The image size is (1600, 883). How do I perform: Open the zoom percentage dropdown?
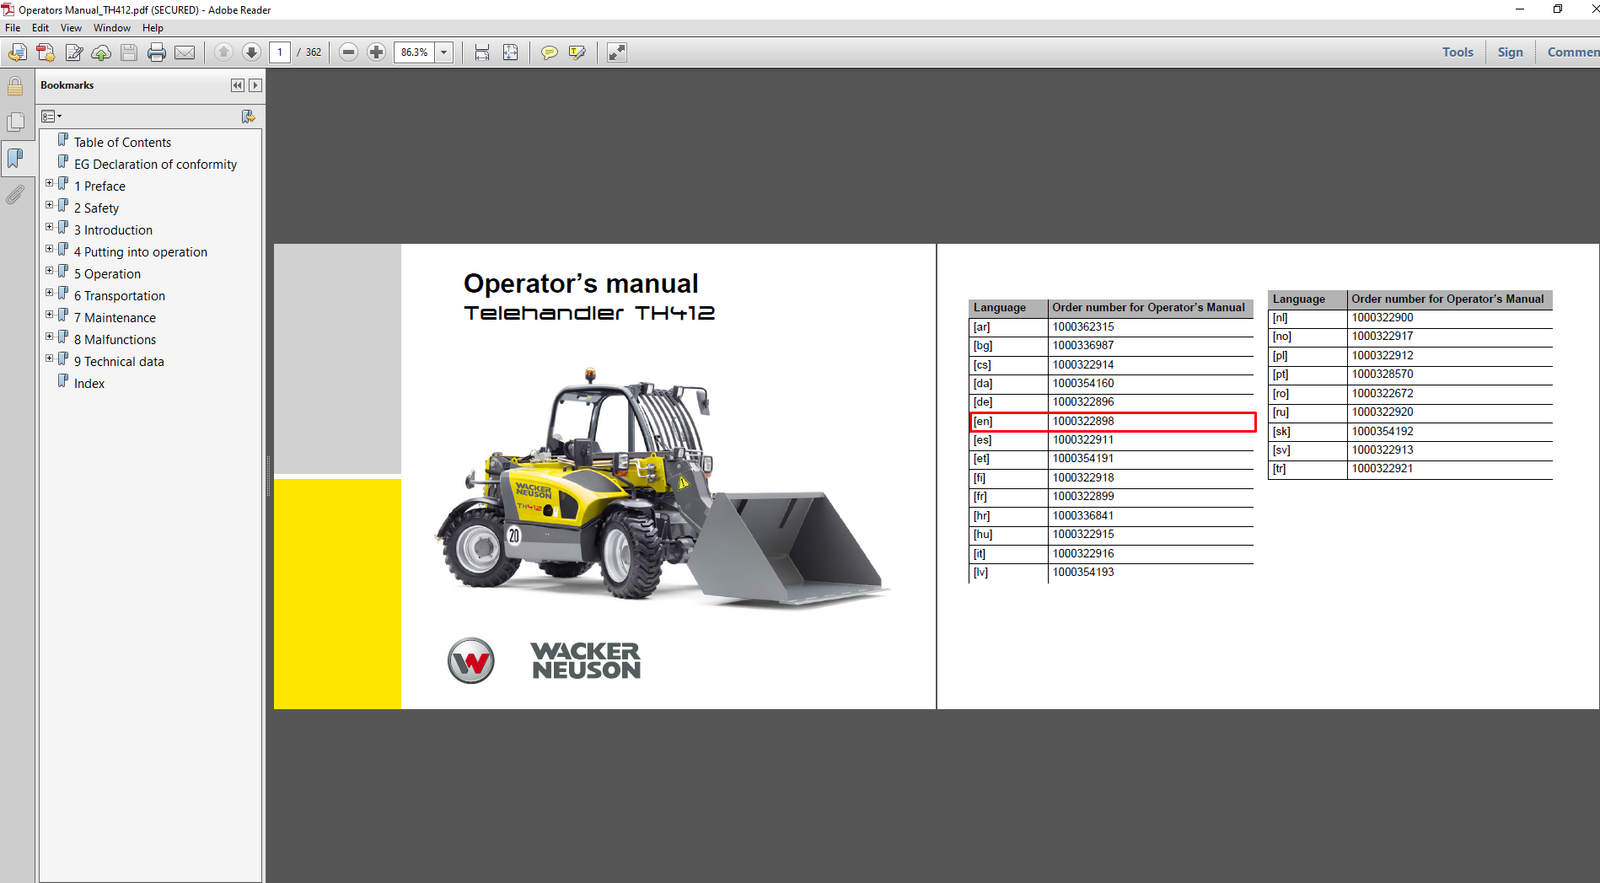[444, 53]
